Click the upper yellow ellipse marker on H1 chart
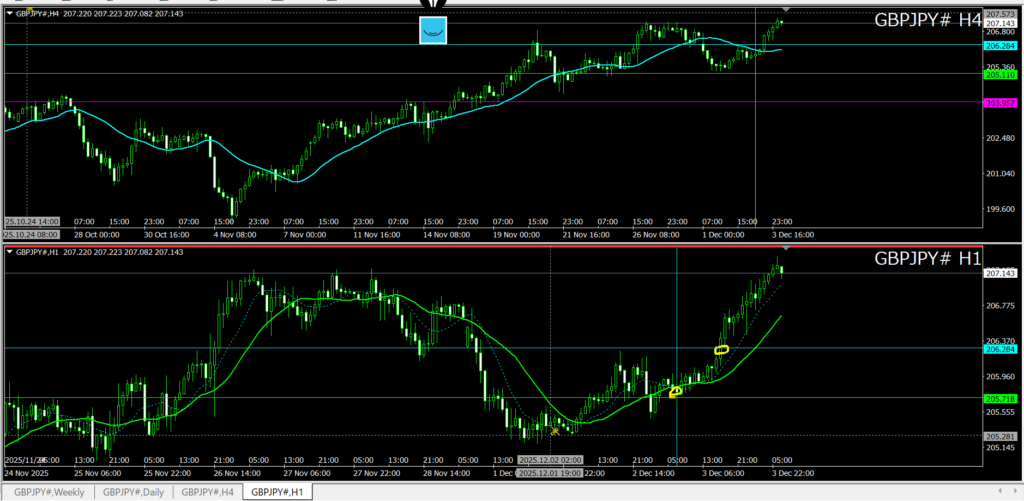Viewport: 1024px width, 501px height. [721, 349]
